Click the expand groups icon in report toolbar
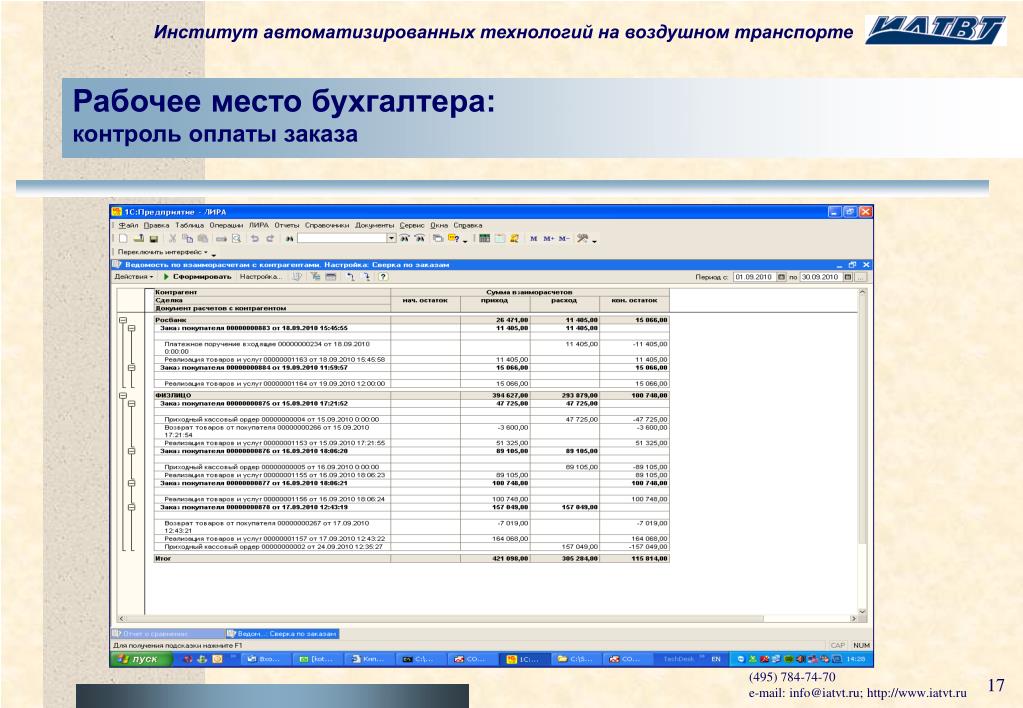The height and width of the screenshot is (708, 1023). [367, 277]
